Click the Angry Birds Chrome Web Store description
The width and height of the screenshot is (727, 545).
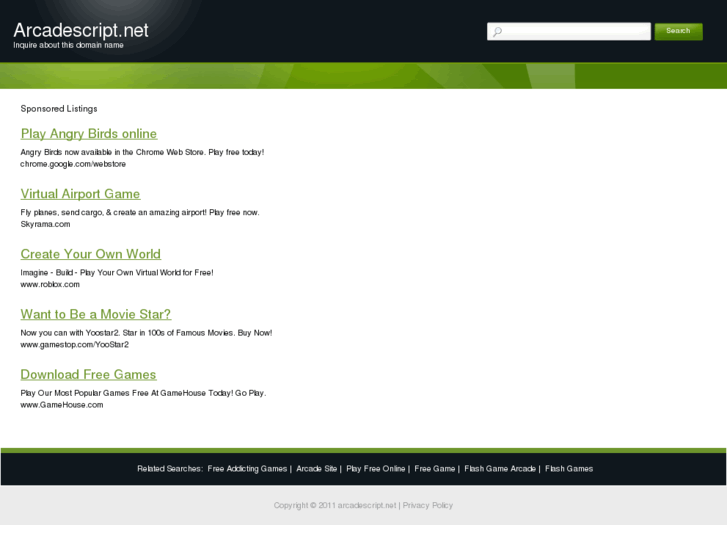tap(142, 152)
